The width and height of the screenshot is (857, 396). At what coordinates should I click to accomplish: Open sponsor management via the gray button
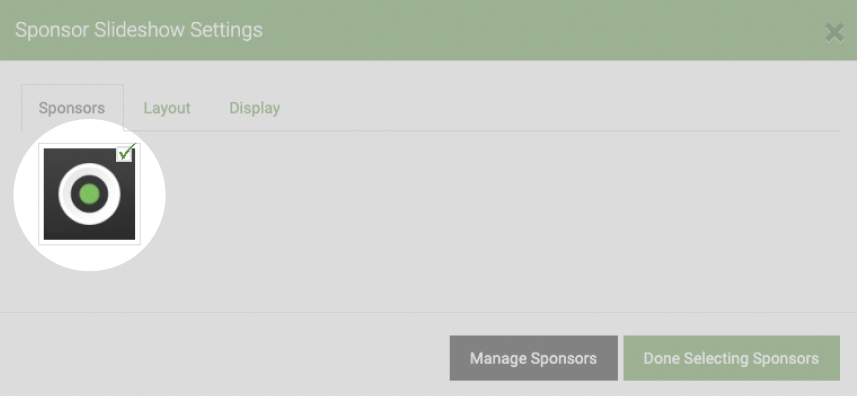(533, 358)
